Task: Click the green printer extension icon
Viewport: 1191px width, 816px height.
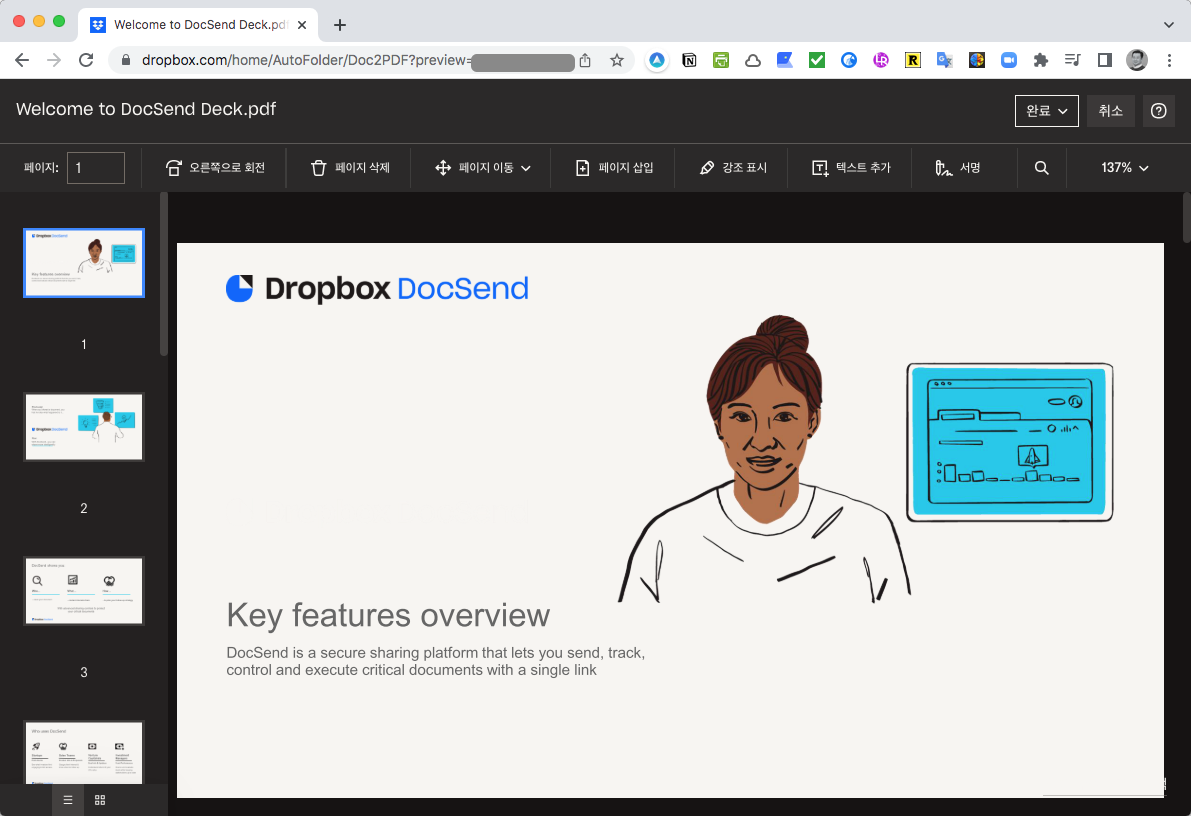Action: click(x=721, y=60)
